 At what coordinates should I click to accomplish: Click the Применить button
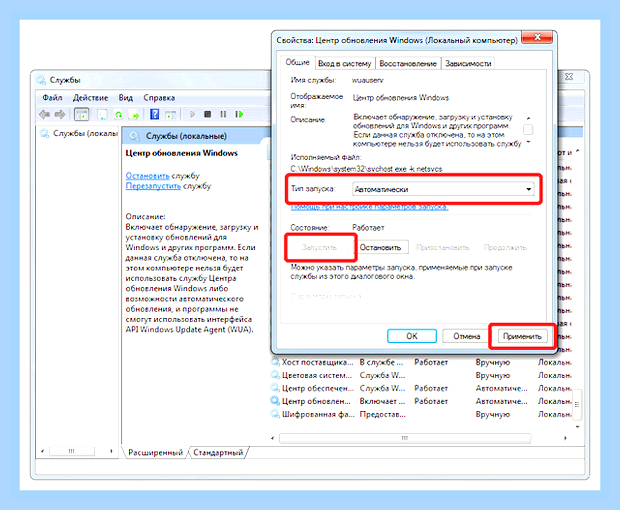click(522, 336)
